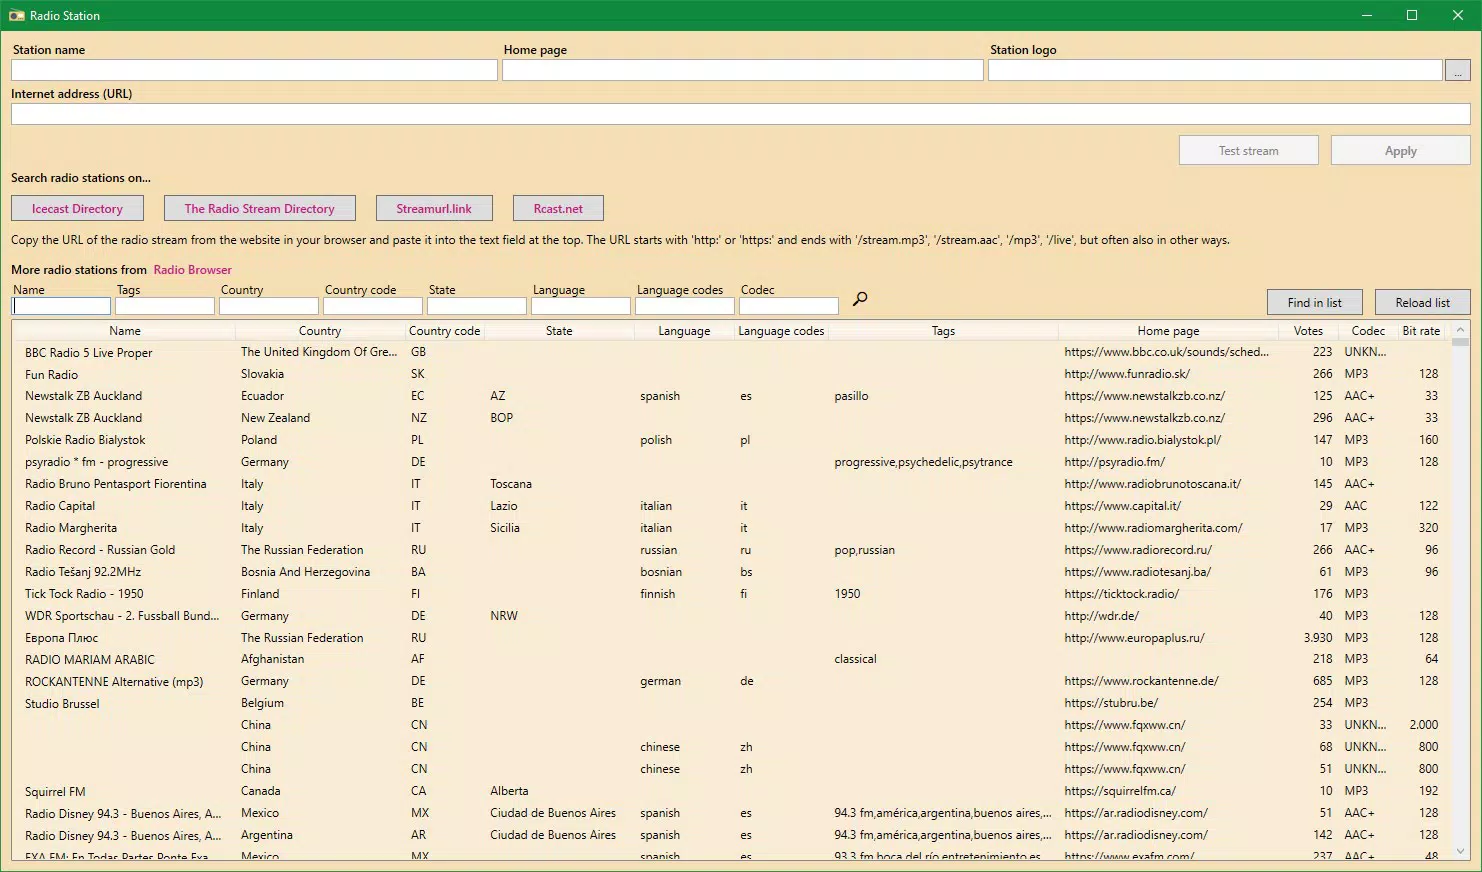Select Squirrel FM row
This screenshot has width=1482, height=872.
pyautogui.click(x=731, y=791)
